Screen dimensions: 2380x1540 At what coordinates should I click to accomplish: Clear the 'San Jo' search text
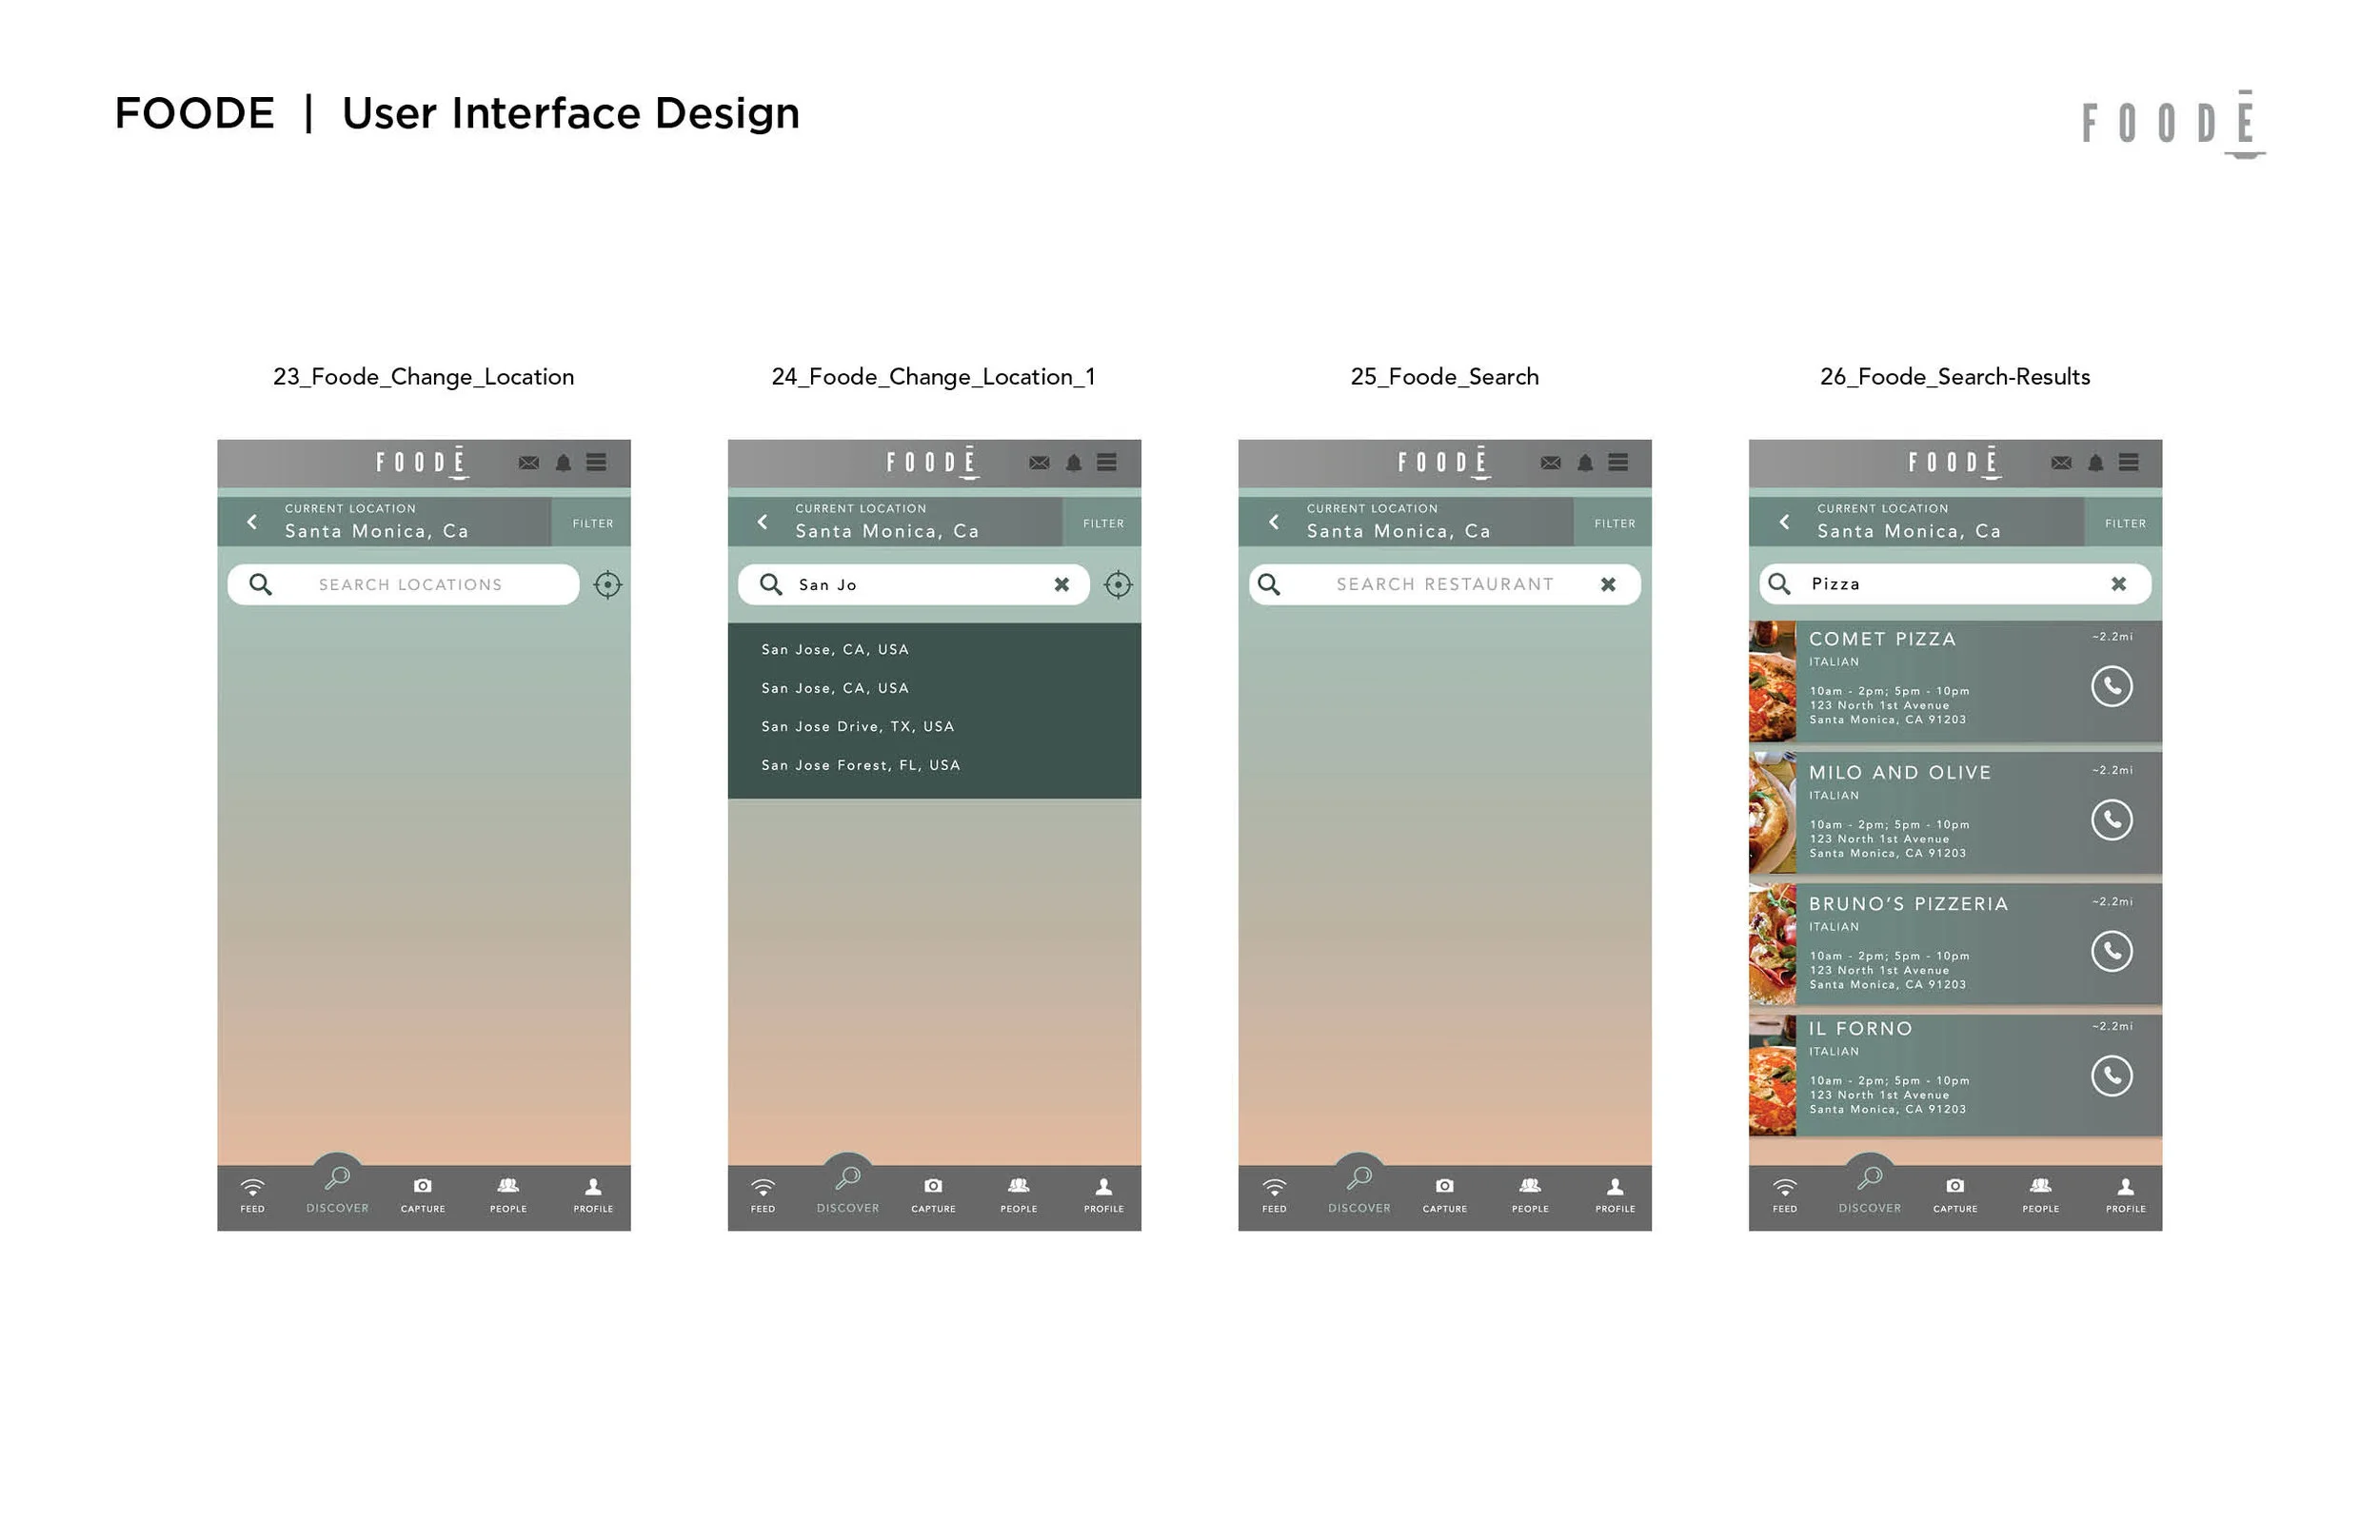1061,584
